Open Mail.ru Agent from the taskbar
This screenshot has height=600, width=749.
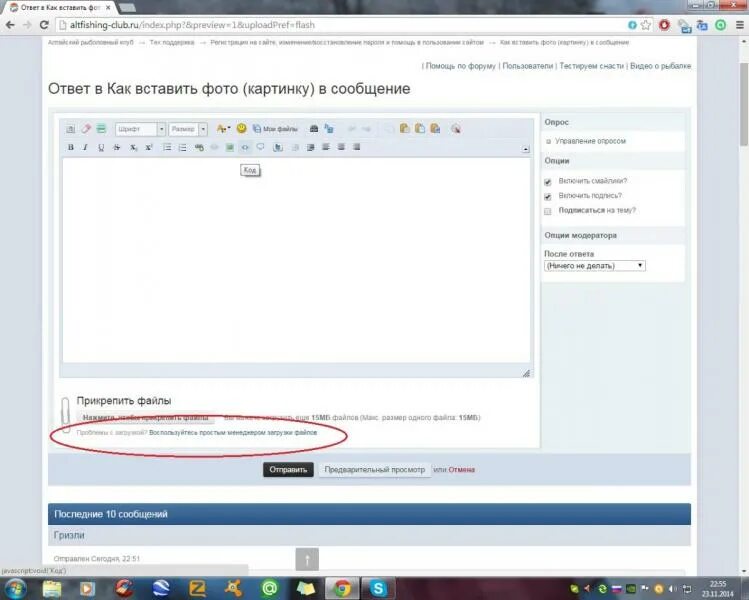[x=269, y=589]
